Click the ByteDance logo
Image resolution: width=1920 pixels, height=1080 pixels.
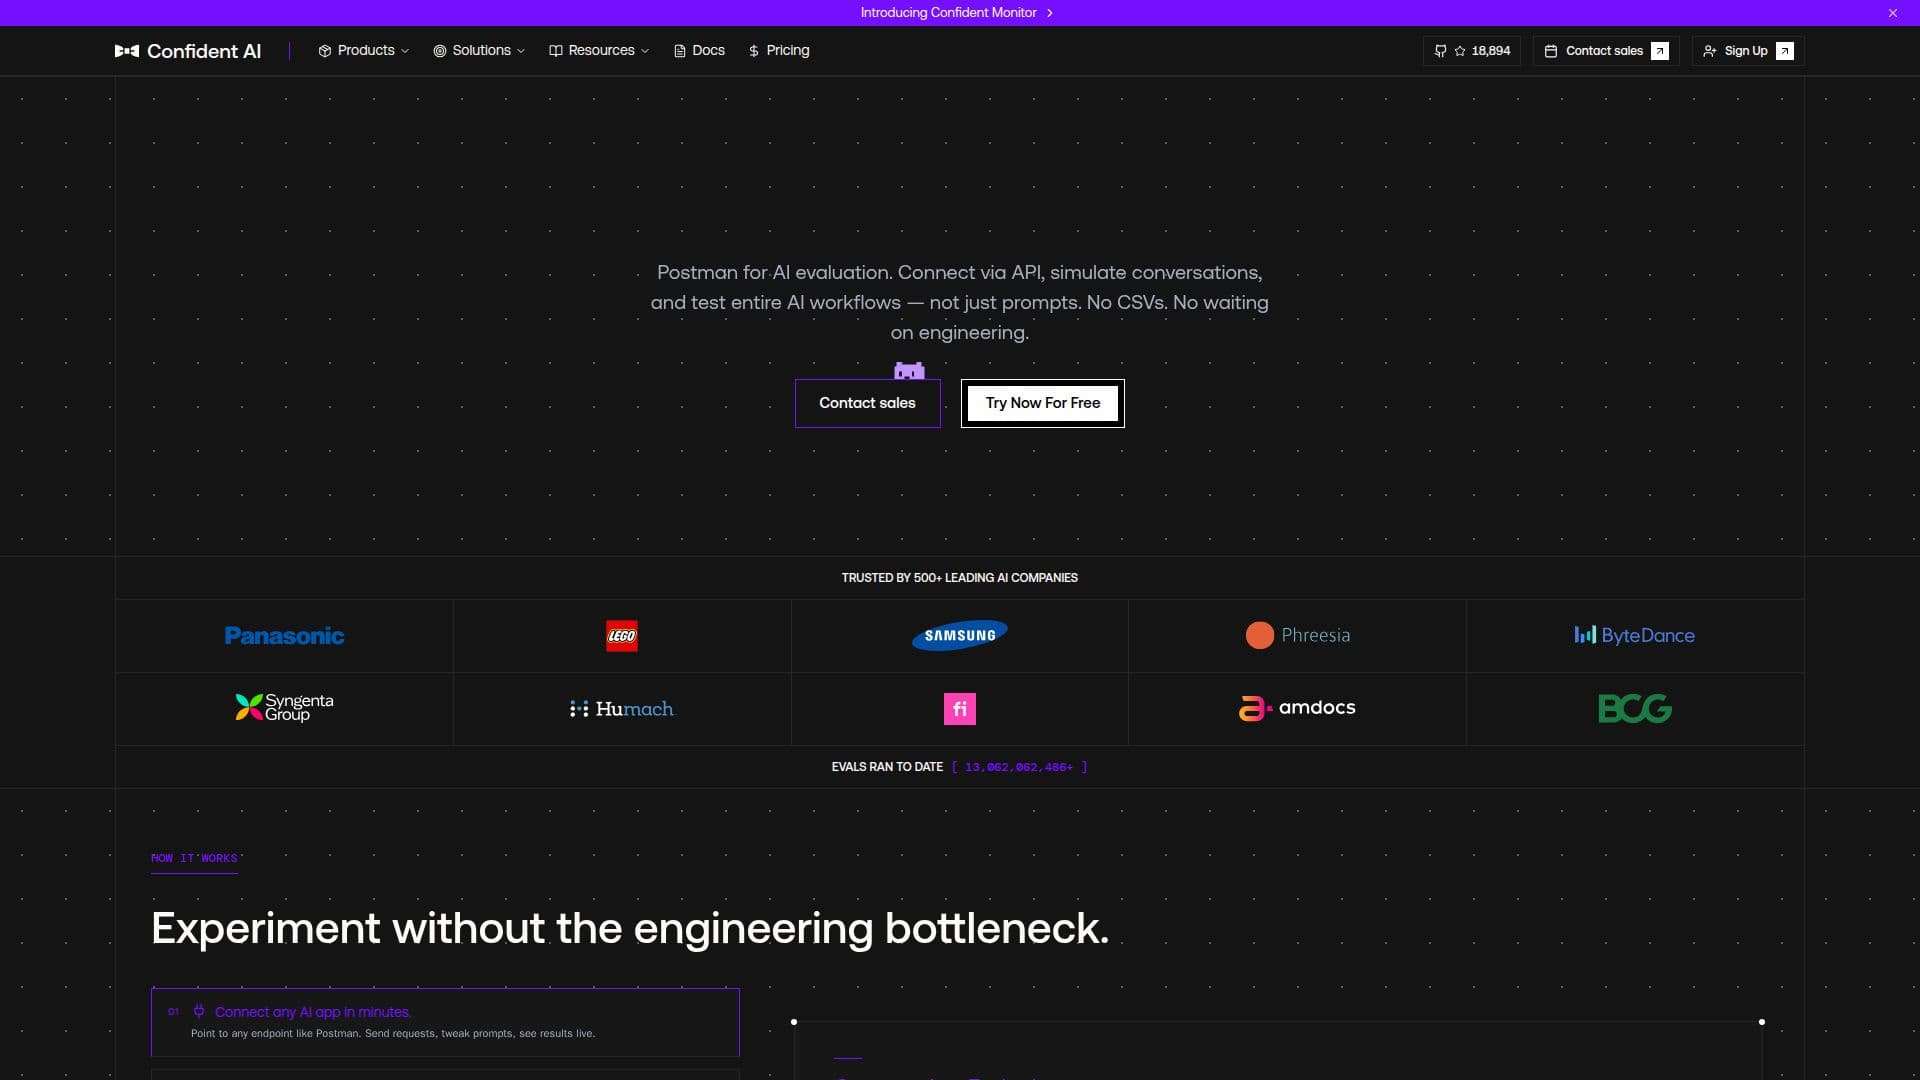pos(1635,635)
